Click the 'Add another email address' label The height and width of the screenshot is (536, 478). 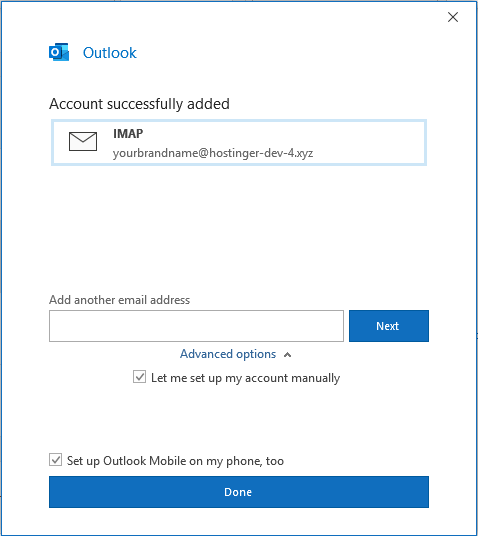click(x=119, y=300)
